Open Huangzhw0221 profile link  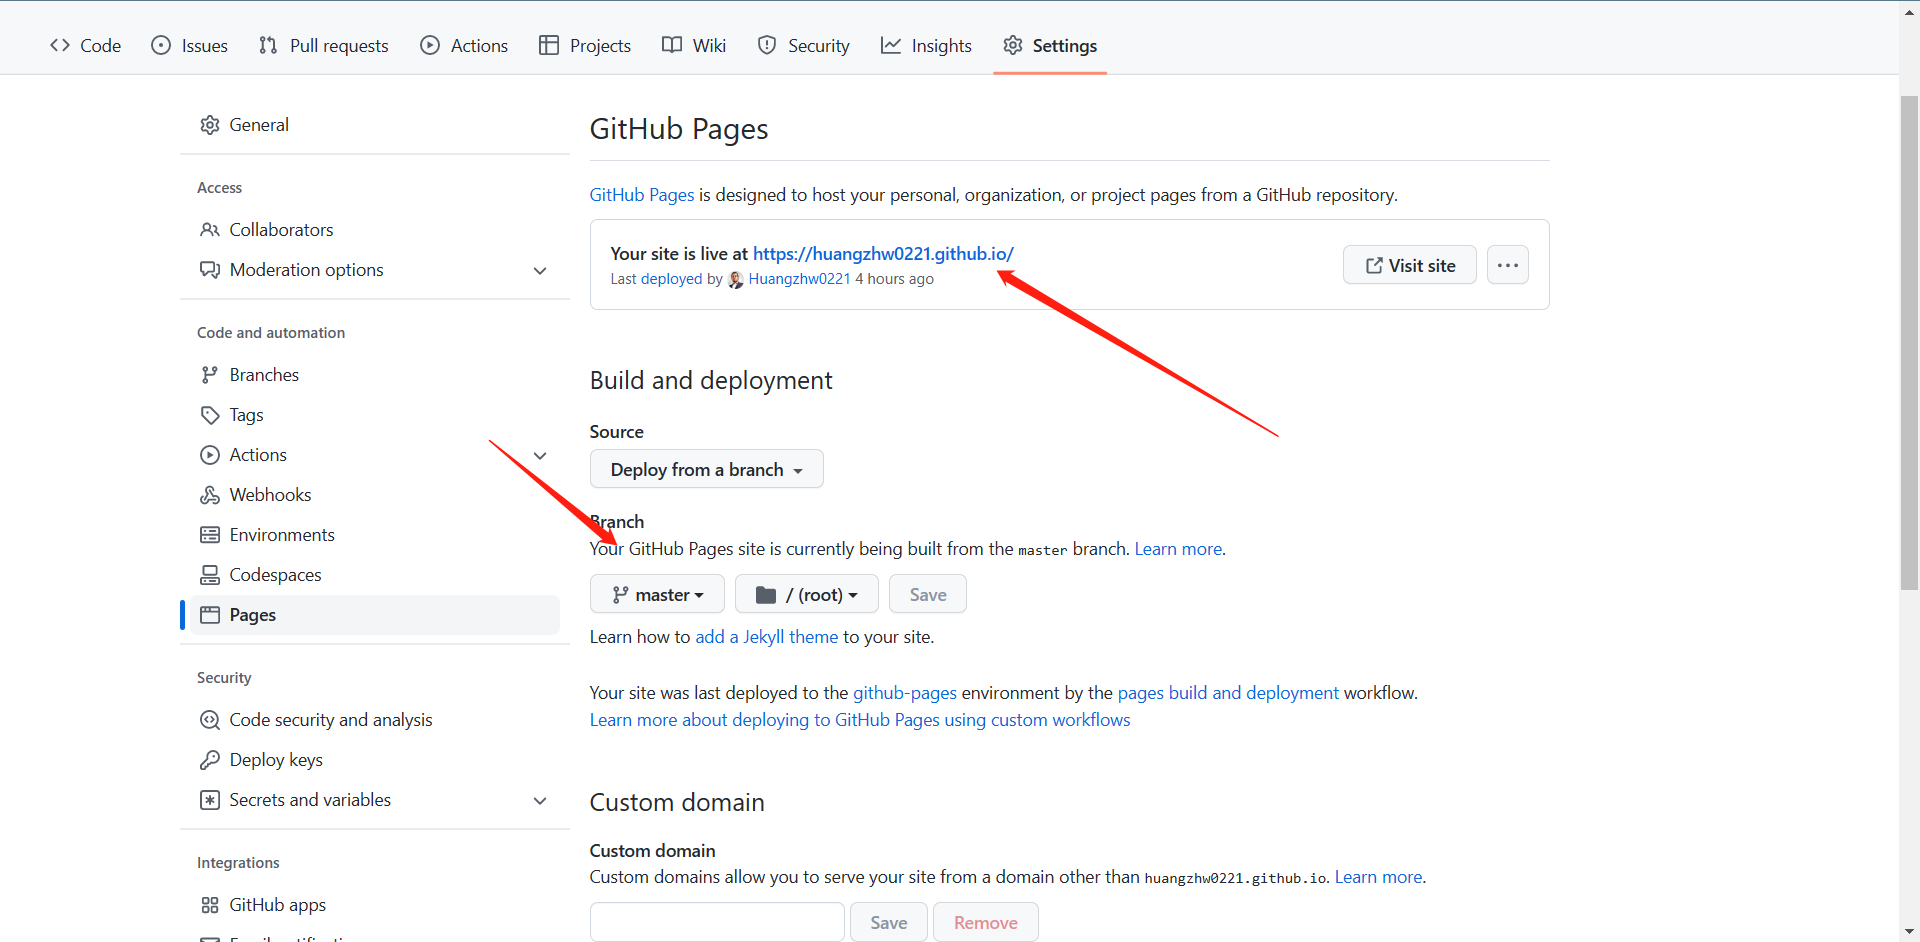point(799,279)
